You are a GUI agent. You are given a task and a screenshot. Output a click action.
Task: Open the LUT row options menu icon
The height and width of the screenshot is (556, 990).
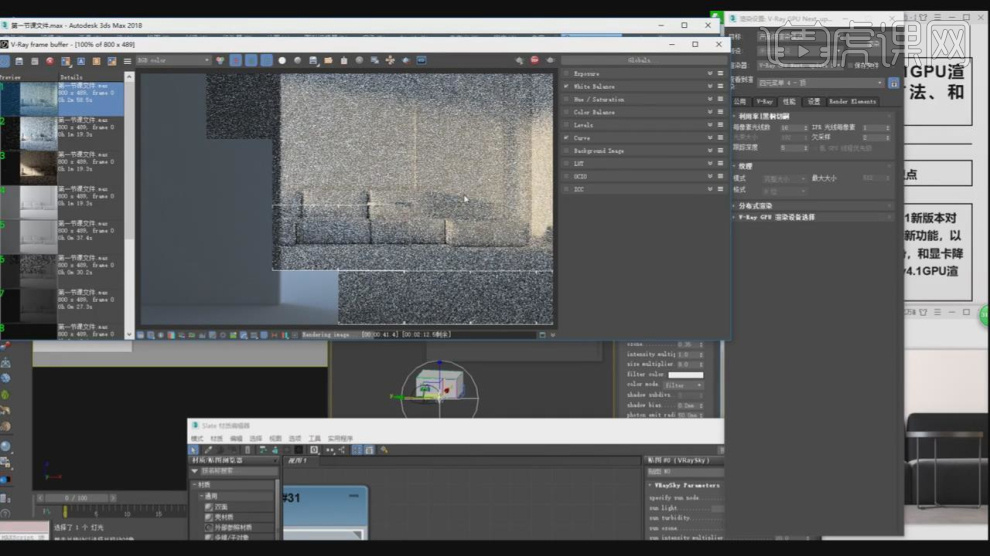tap(720, 163)
